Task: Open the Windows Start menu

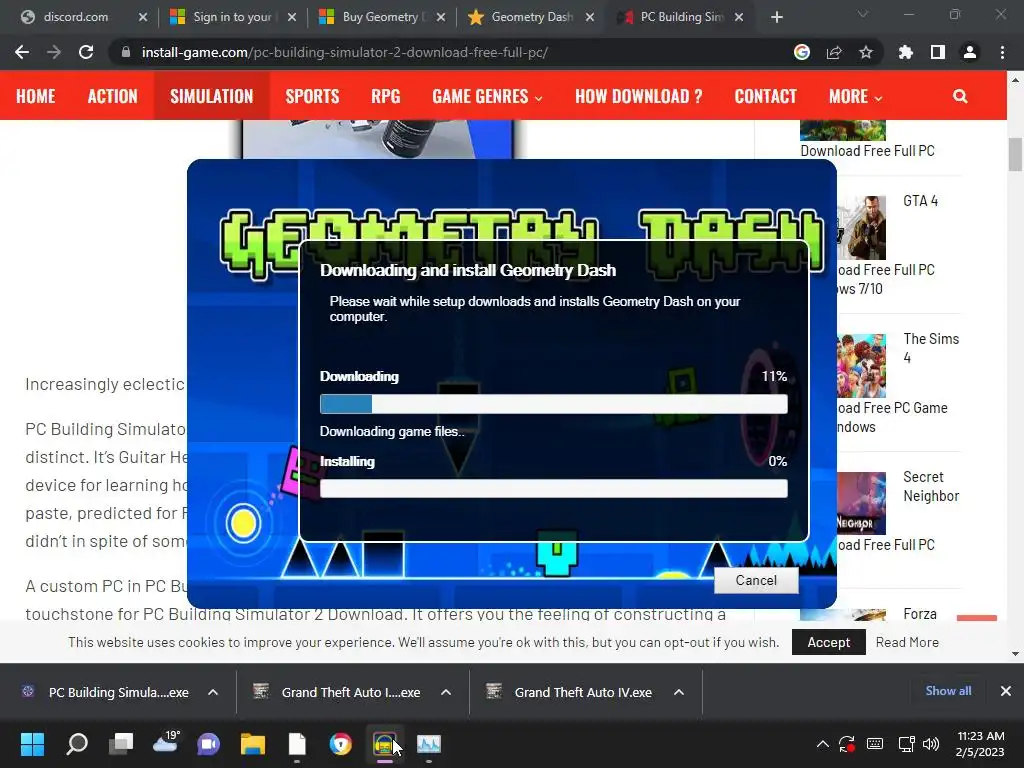Action: point(32,744)
